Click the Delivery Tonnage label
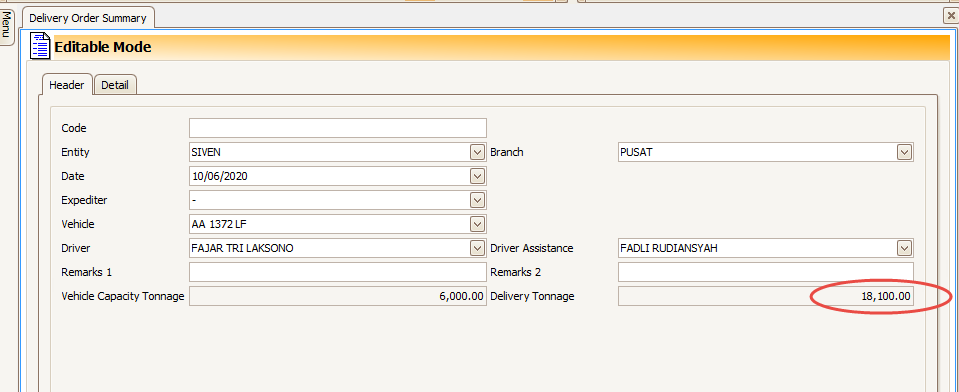This screenshot has height=392, width=959. point(532,296)
